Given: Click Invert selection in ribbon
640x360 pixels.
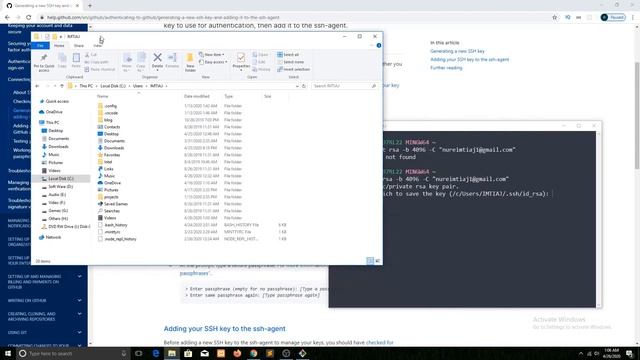Looking at the screenshot, I should [293, 69].
